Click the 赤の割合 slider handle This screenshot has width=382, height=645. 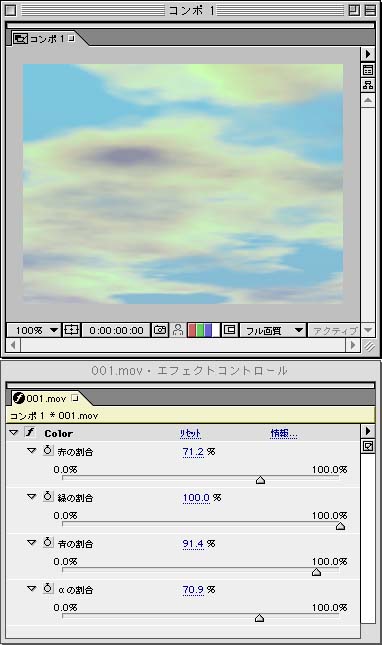[x=260, y=480]
